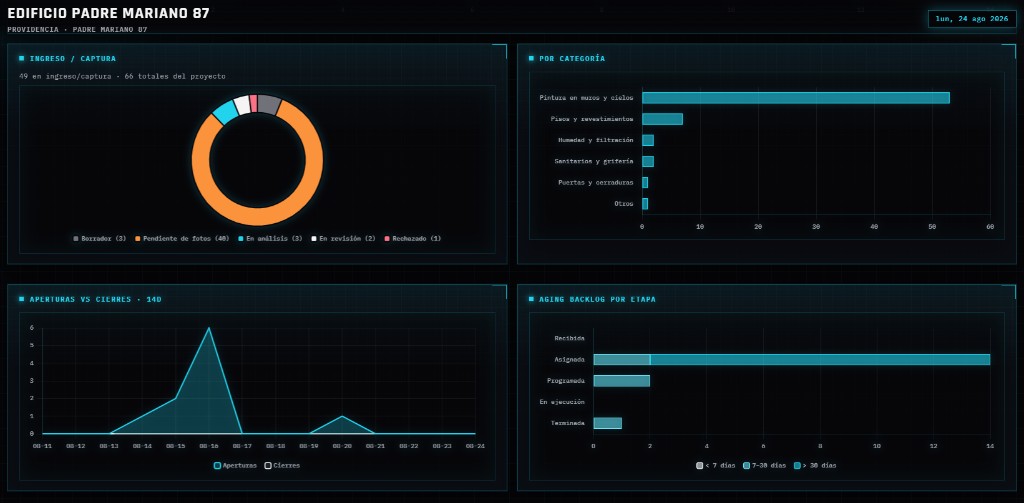This screenshot has height=503, width=1024.
Task: Toggle Pendiente de fotos legend entry
Action: point(182,238)
